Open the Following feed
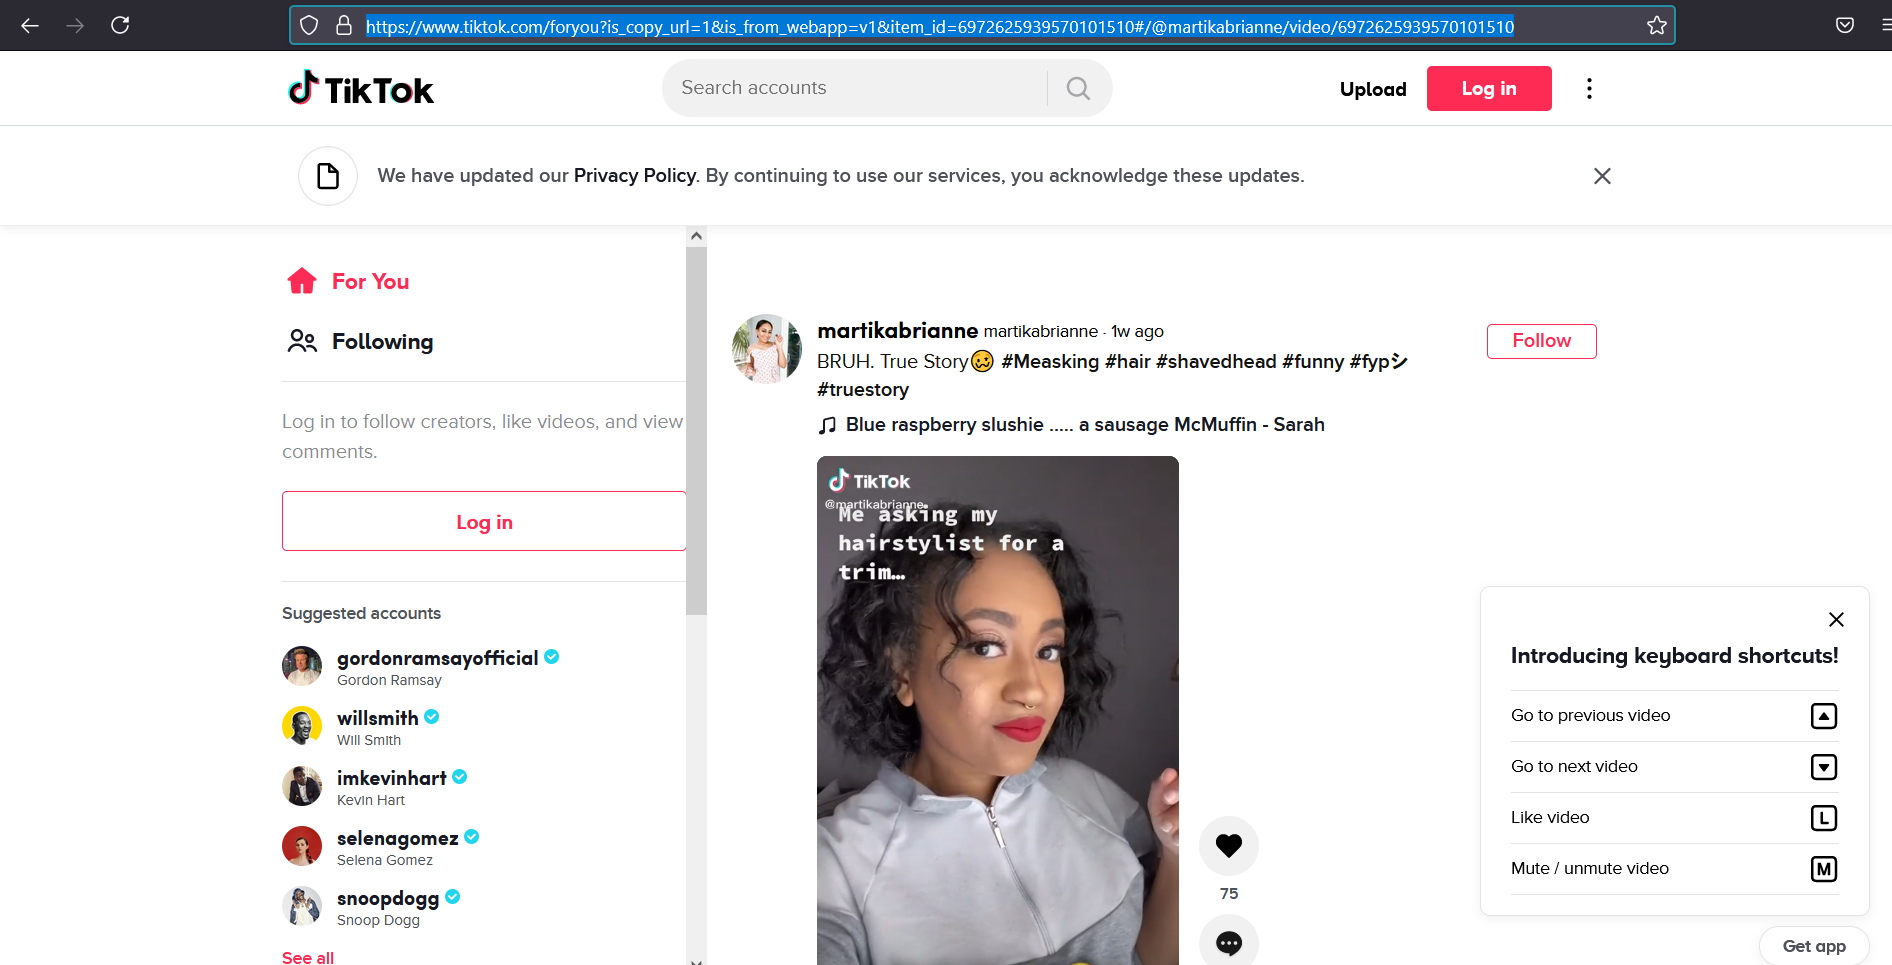This screenshot has width=1892, height=965. tap(360, 342)
